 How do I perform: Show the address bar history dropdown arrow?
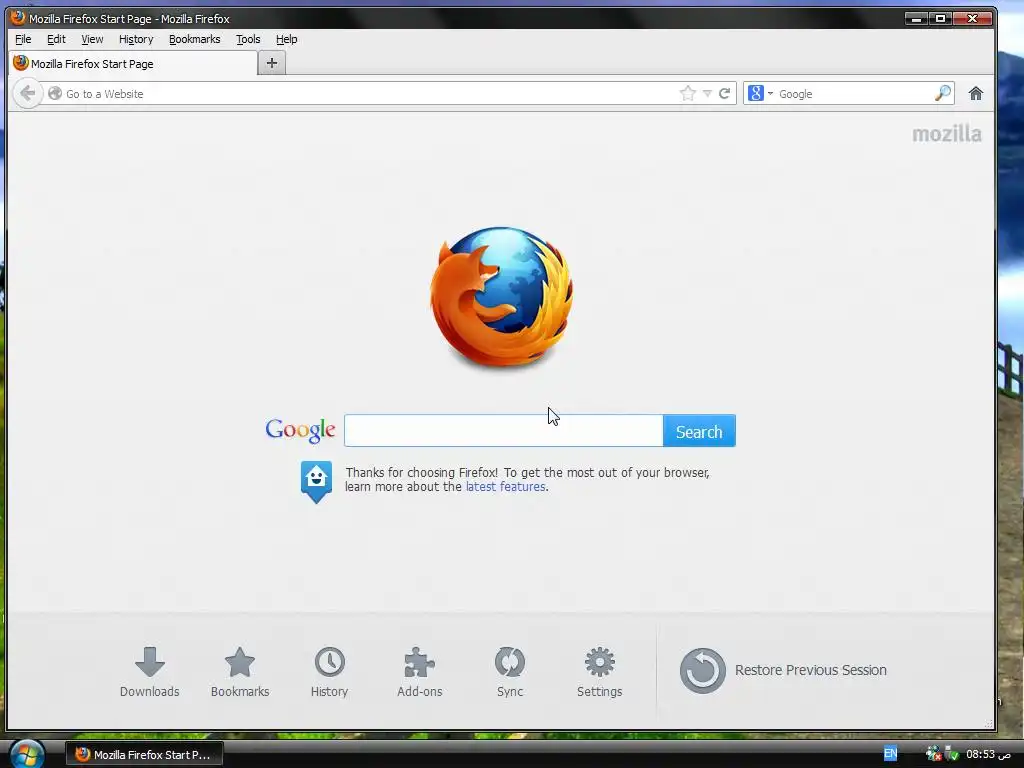(x=707, y=93)
